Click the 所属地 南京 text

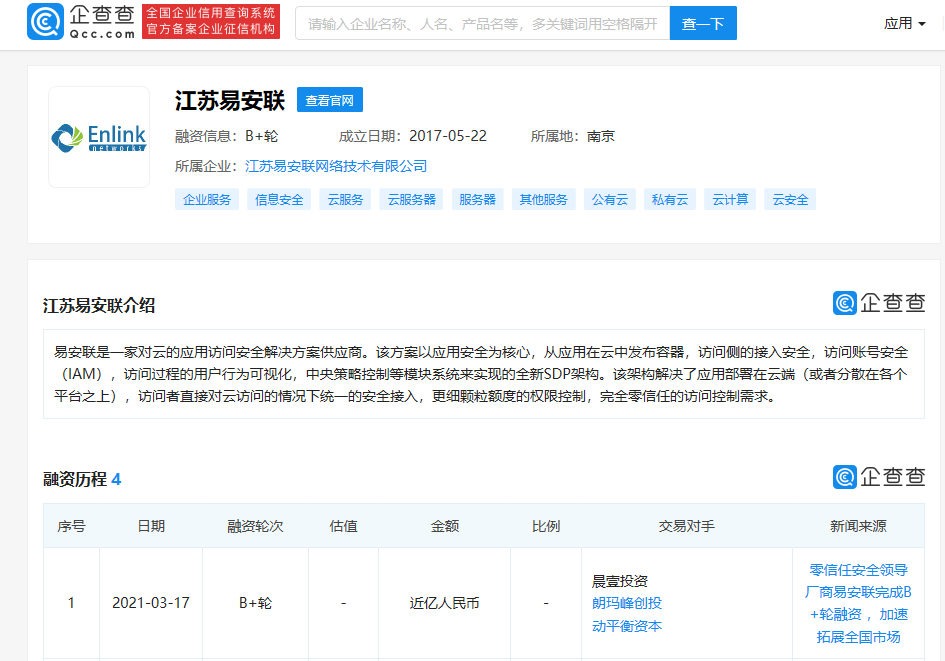pyautogui.click(x=573, y=136)
